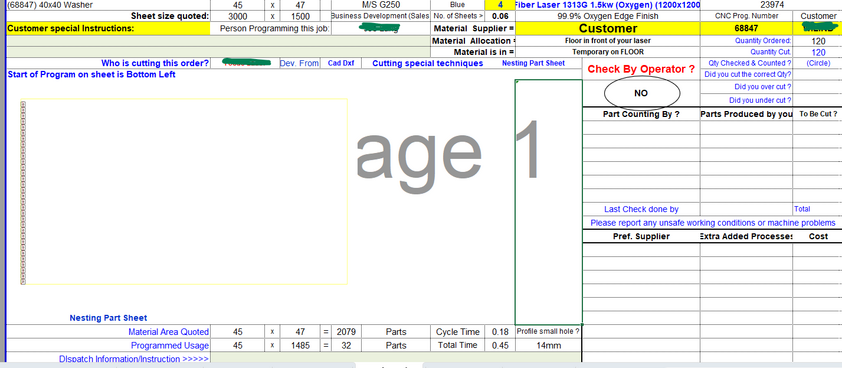Viewport: 842px width, 368px height.
Task: Click the 'Temporary on FLOOR' cell
Action: 608,52
